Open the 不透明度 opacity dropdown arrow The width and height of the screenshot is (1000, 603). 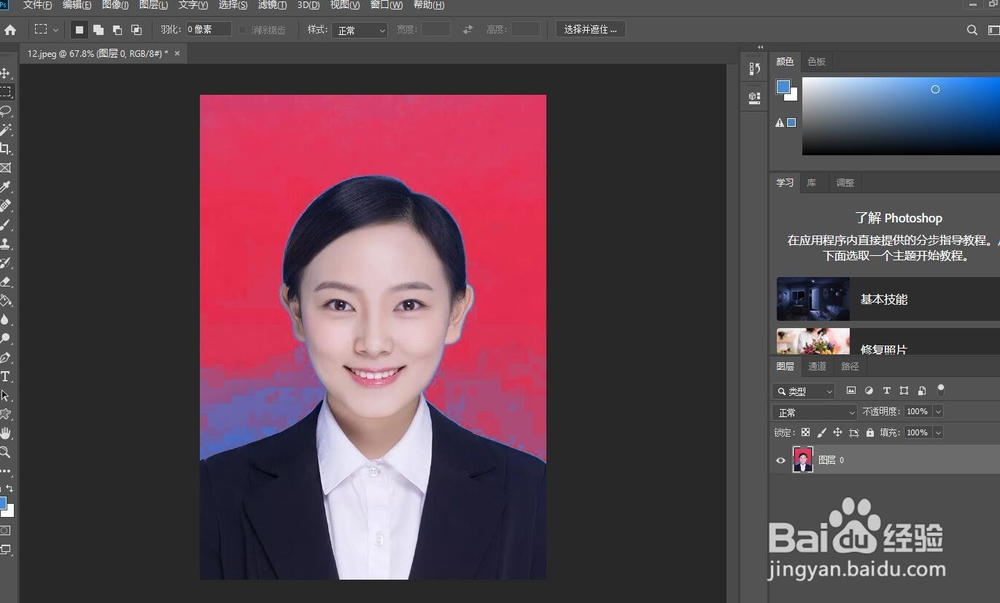coord(937,412)
